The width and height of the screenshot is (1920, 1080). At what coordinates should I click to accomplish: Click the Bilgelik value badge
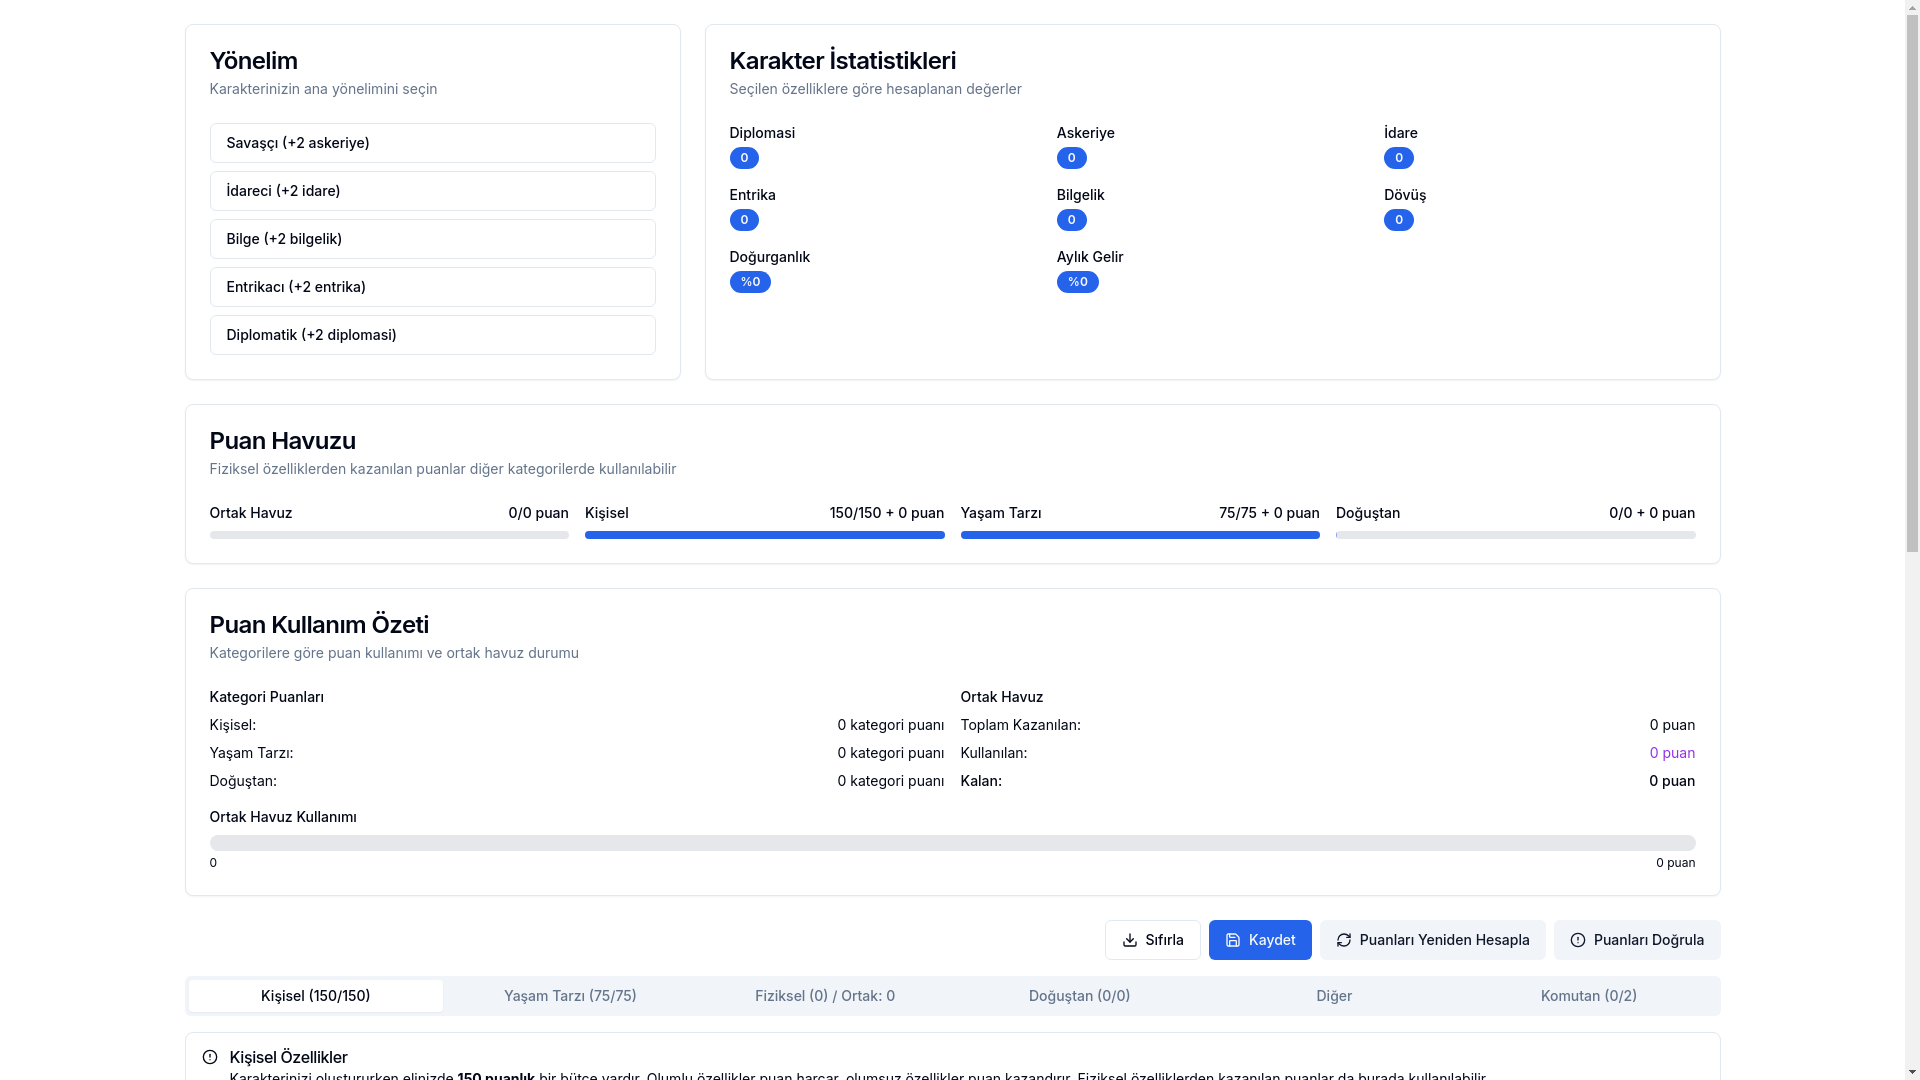point(1071,220)
